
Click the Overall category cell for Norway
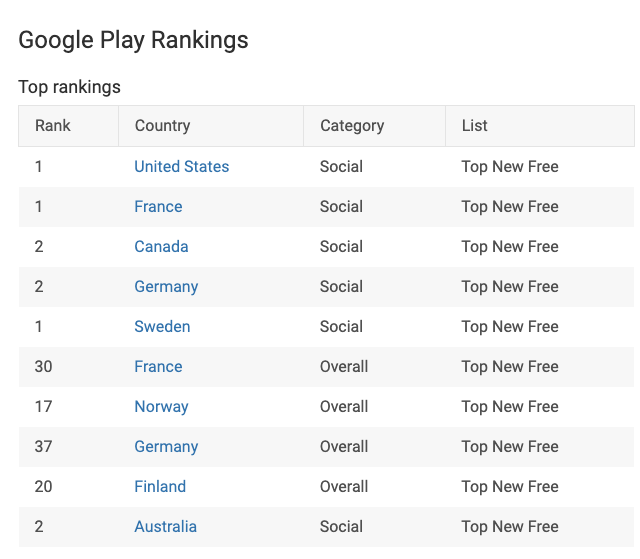(x=344, y=407)
